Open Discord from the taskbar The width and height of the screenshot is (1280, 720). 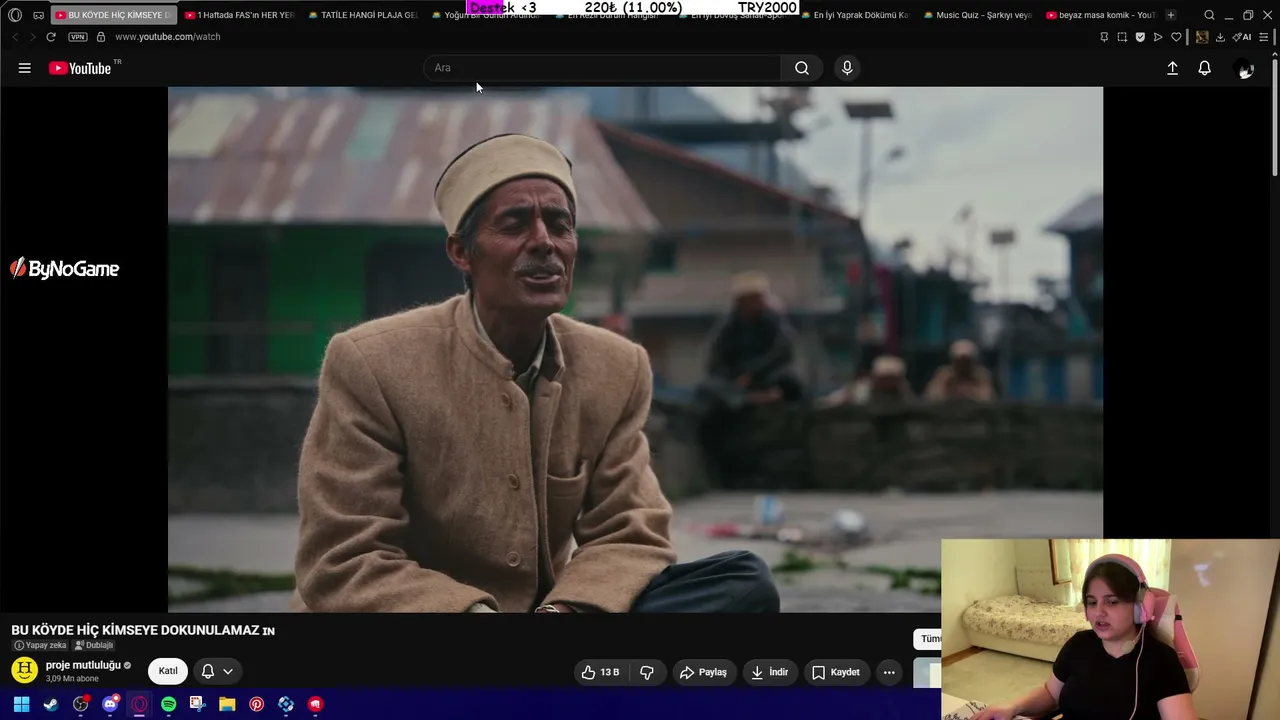point(110,704)
